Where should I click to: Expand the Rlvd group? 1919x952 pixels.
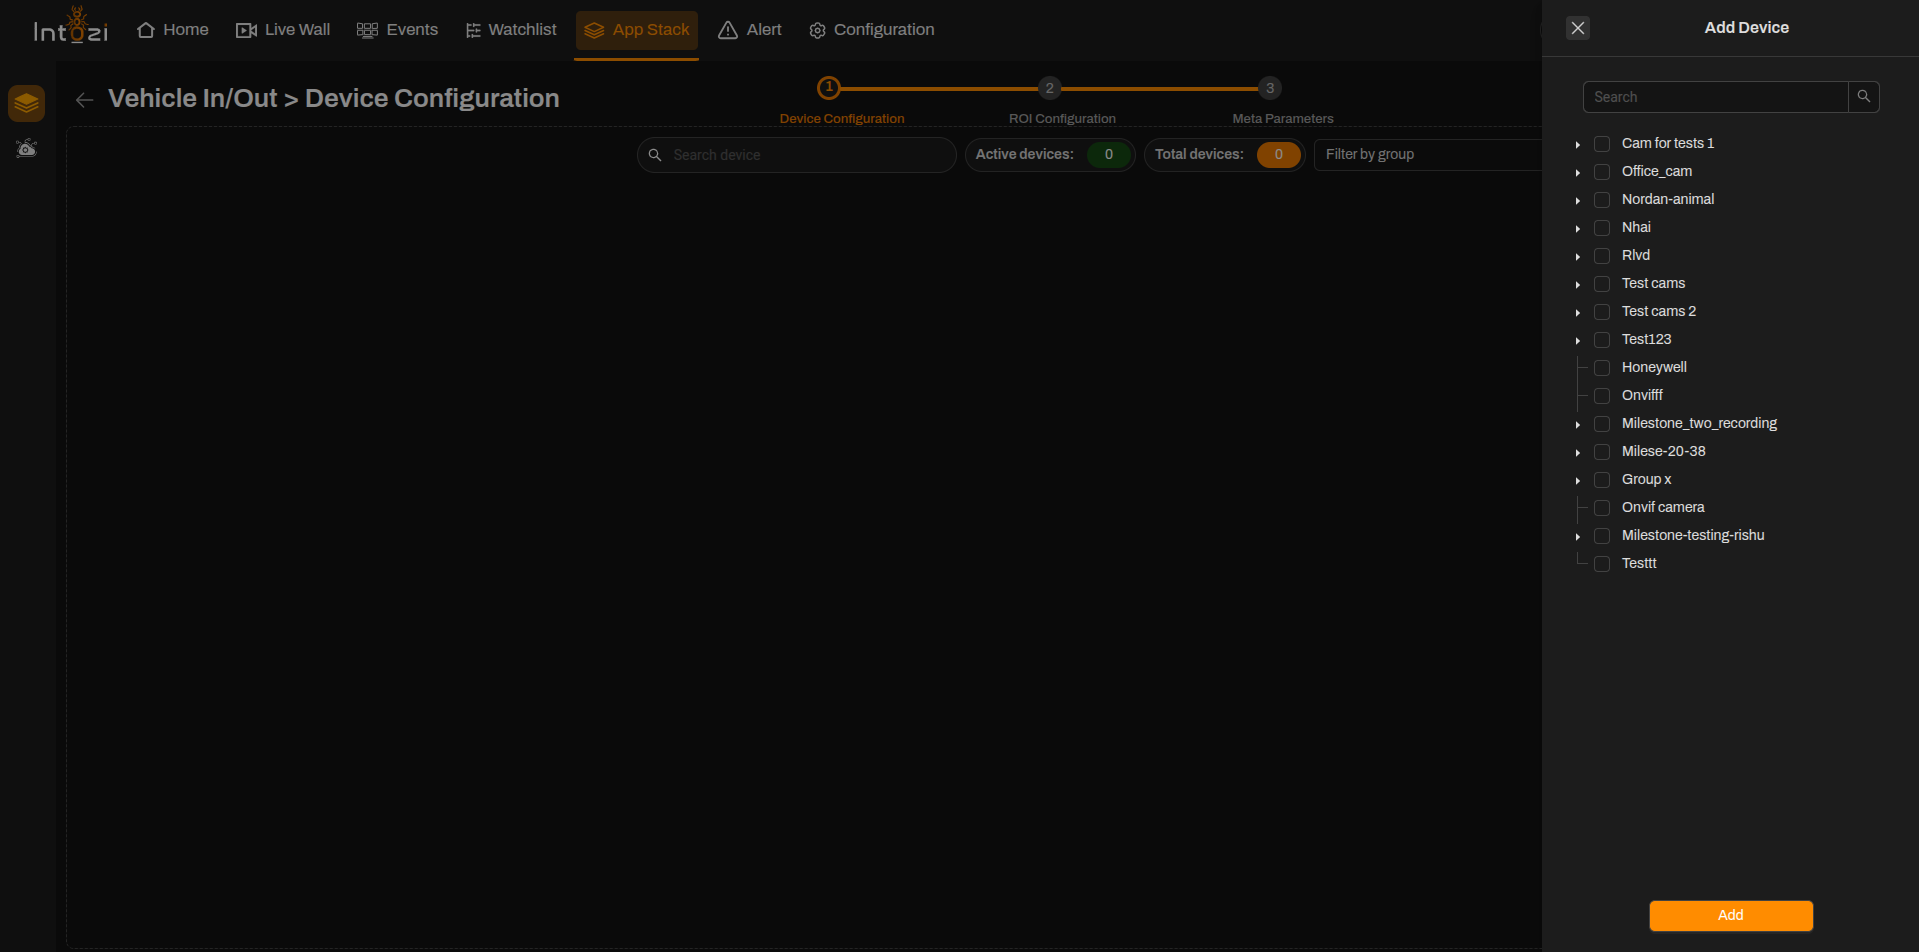click(x=1578, y=257)
